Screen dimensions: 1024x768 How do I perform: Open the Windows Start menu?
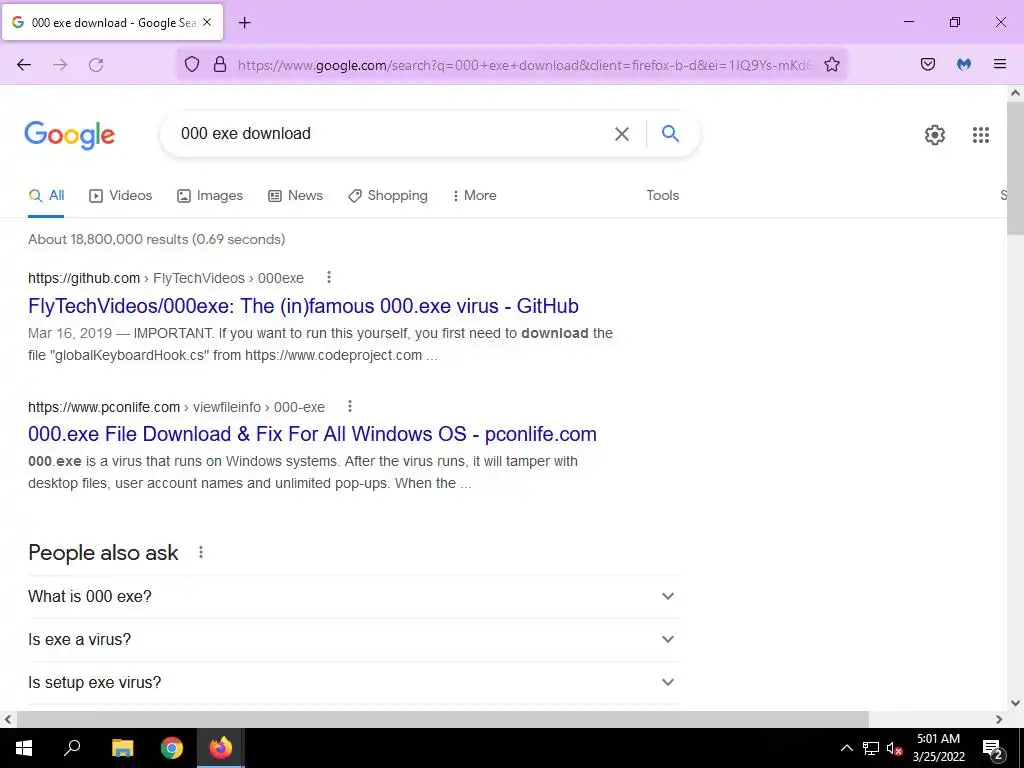[x=24, y=748]
